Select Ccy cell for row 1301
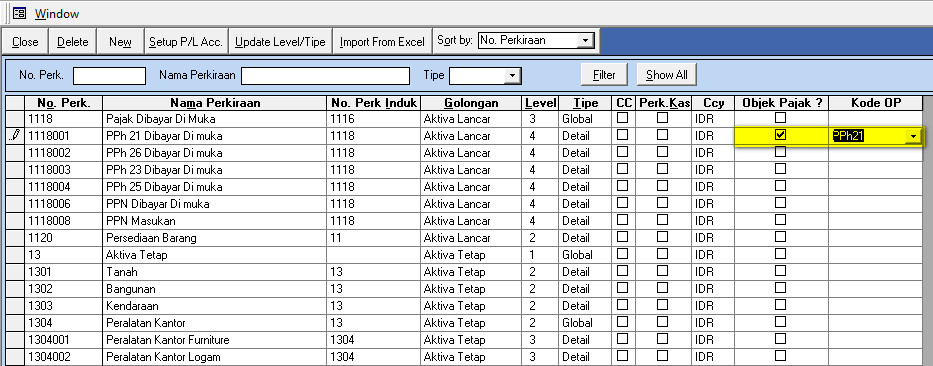The height and width of the screenshot is (366, 933). tap(713, 272)
